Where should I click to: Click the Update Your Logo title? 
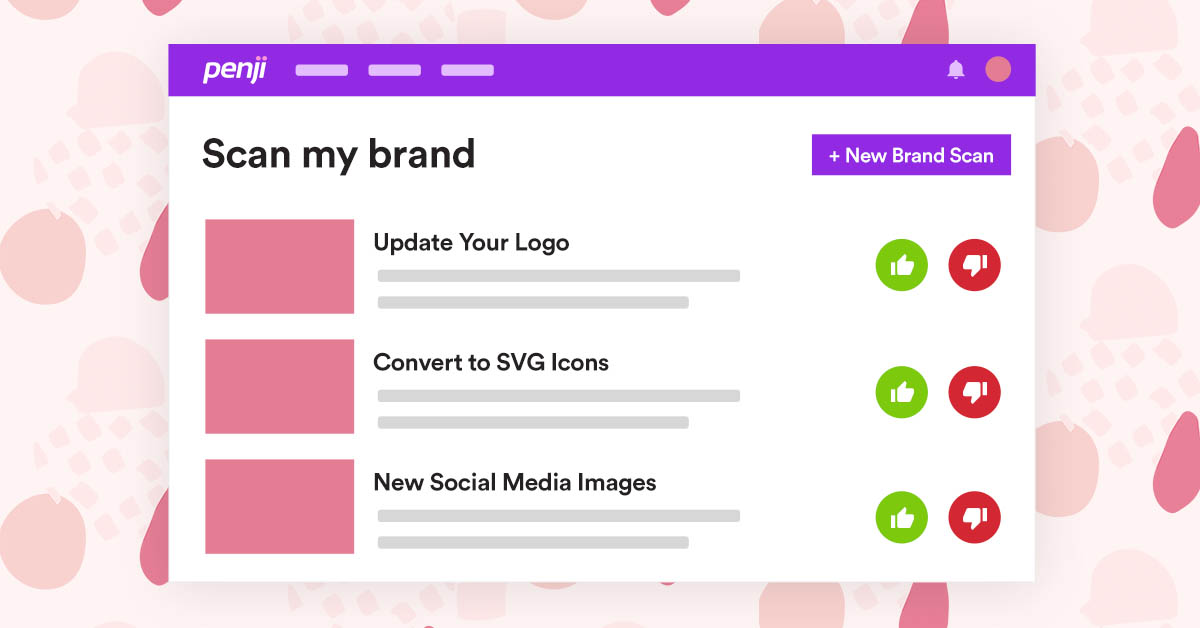(x=471, y=243)
